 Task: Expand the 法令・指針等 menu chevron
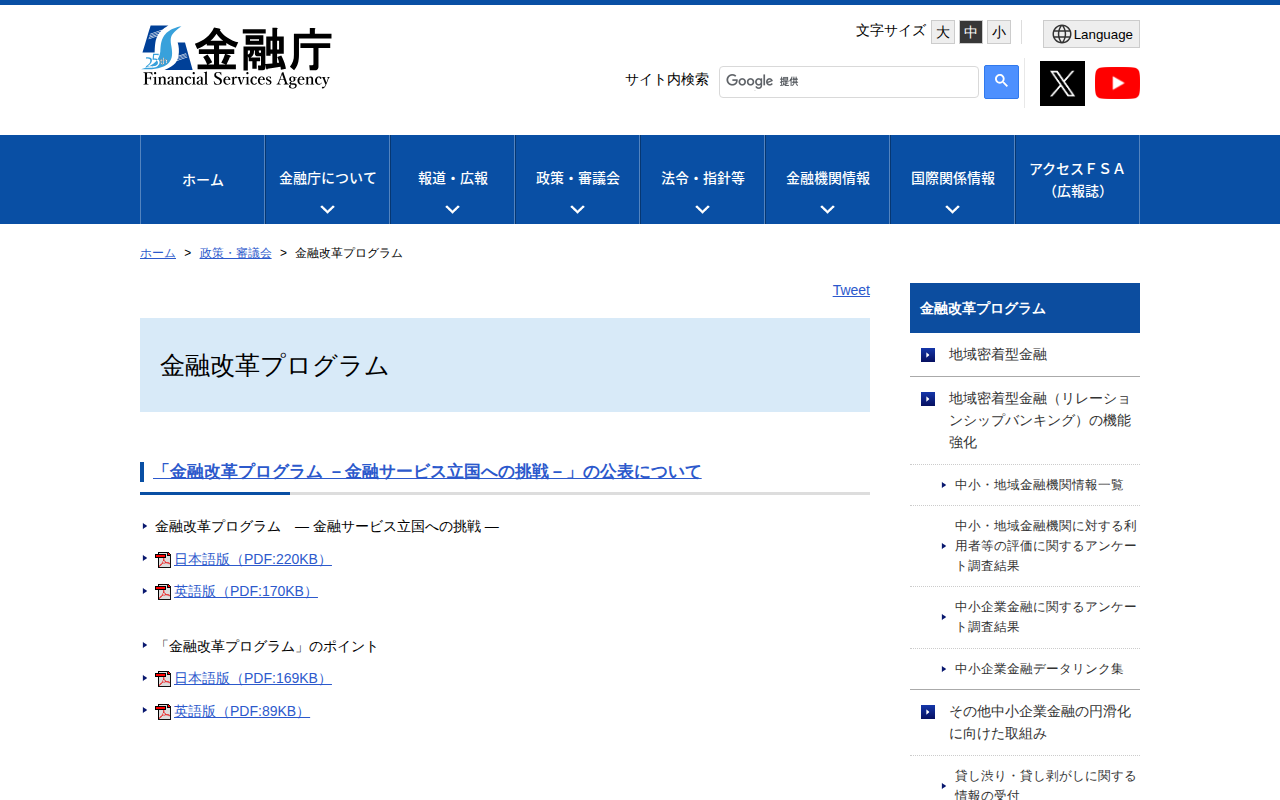point(702,209)
